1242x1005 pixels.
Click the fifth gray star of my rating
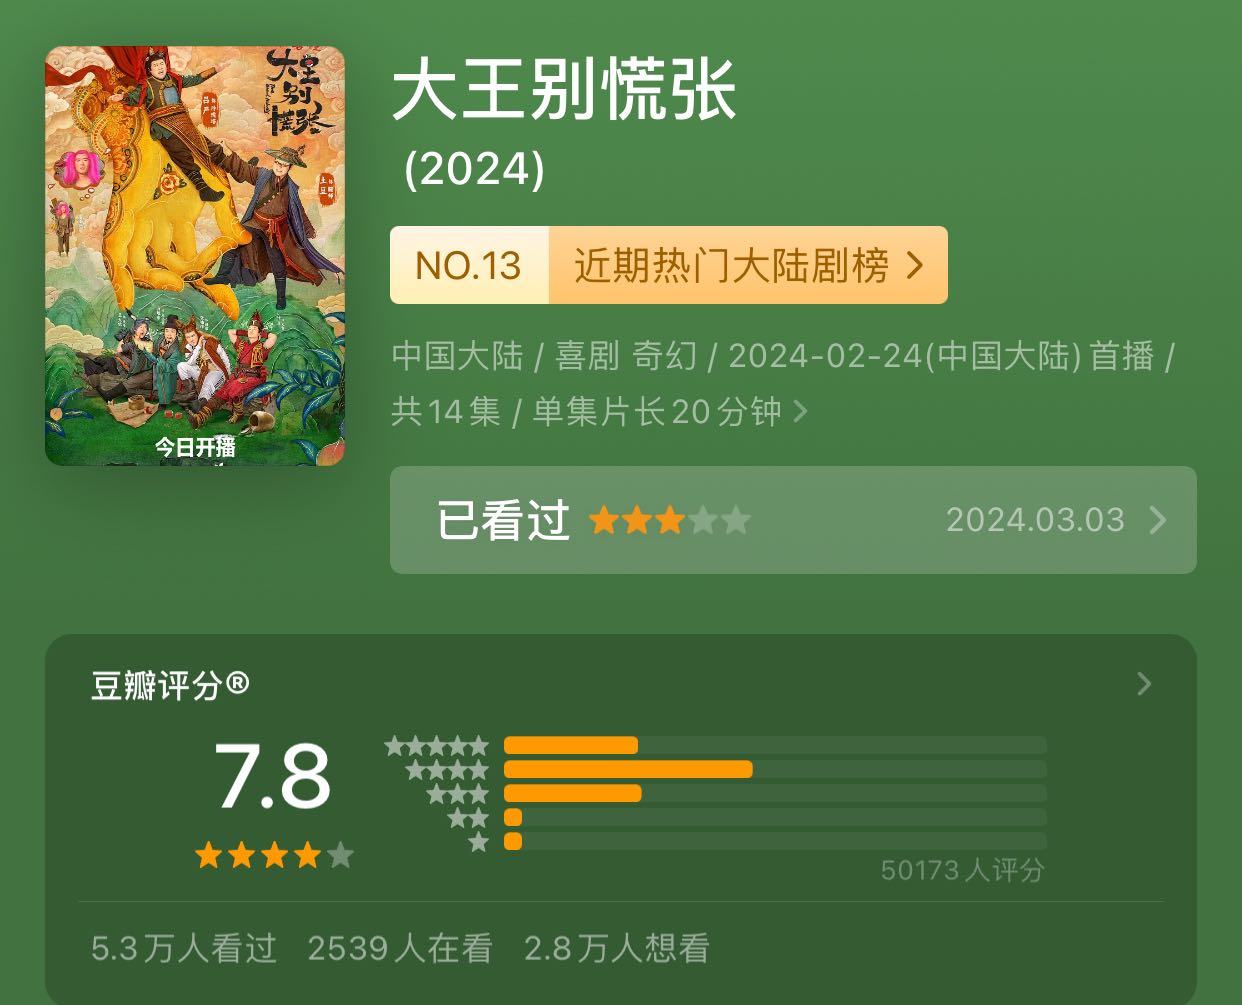tap(736, 521)
